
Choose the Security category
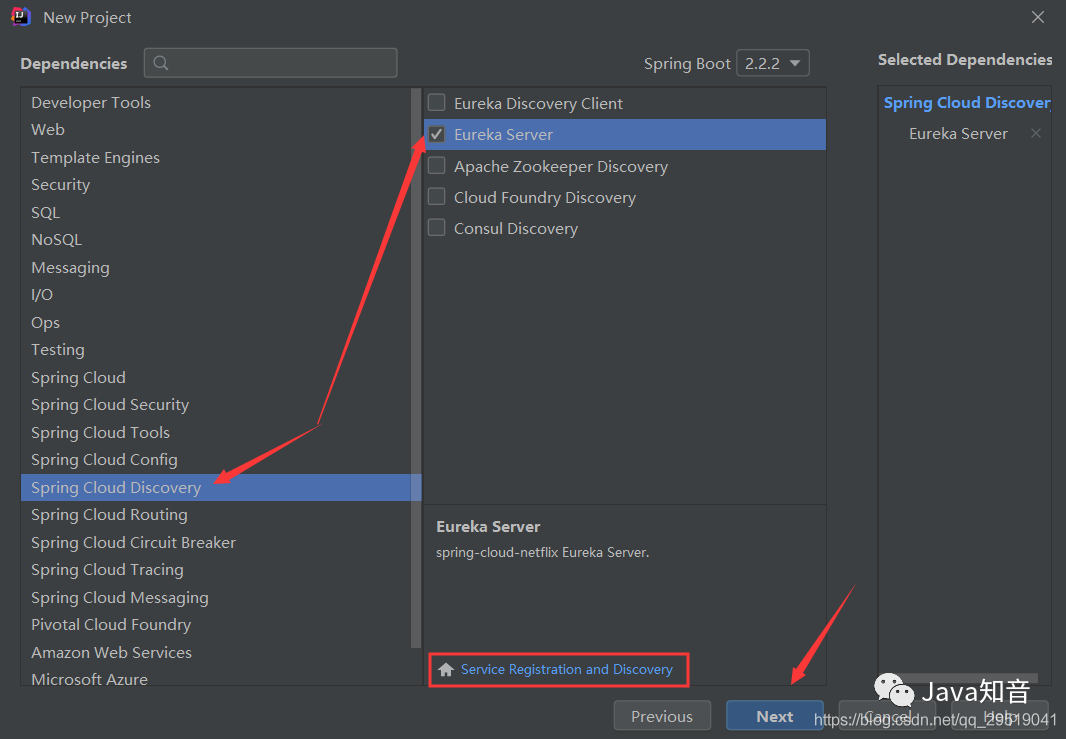point(216,185)
